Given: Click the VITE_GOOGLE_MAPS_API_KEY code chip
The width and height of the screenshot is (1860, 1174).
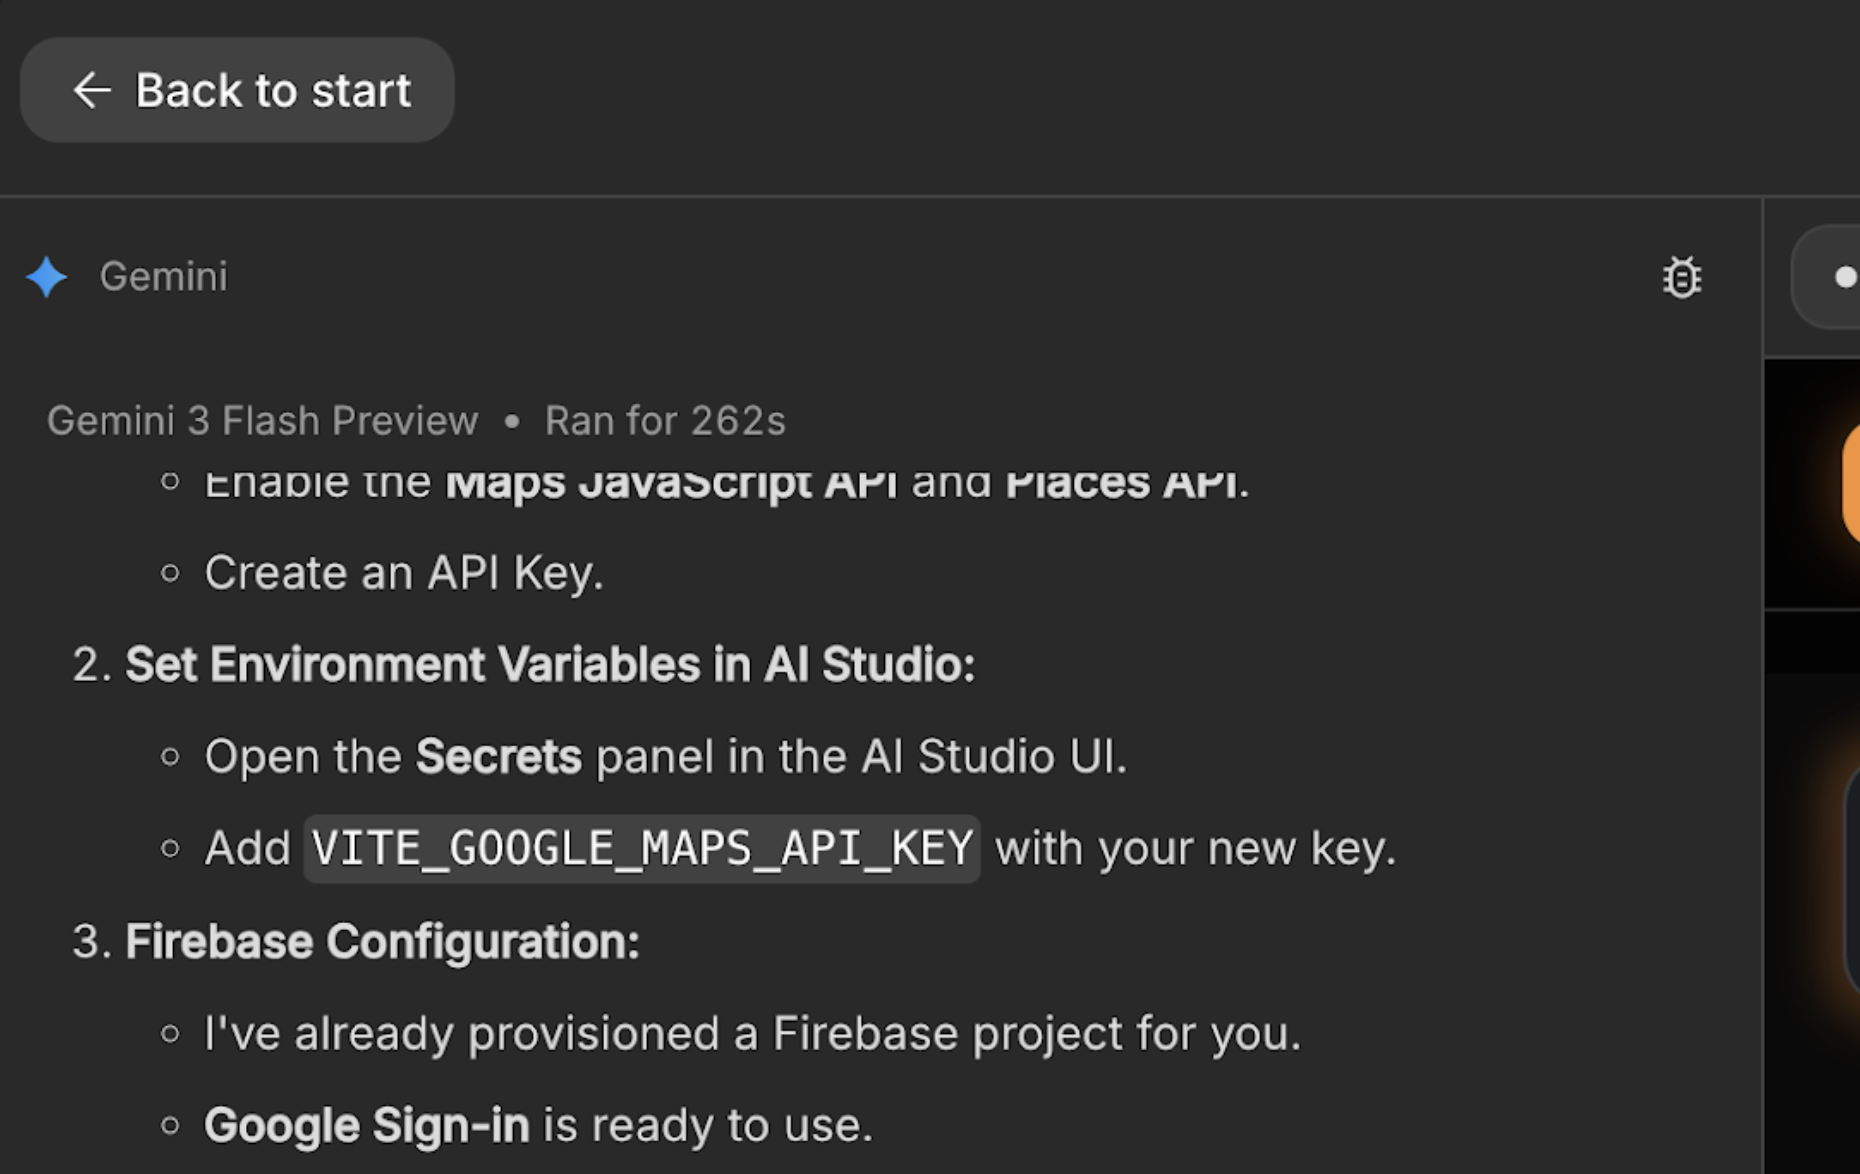Looking at the screenshot, I should click(x=641, y=849).
